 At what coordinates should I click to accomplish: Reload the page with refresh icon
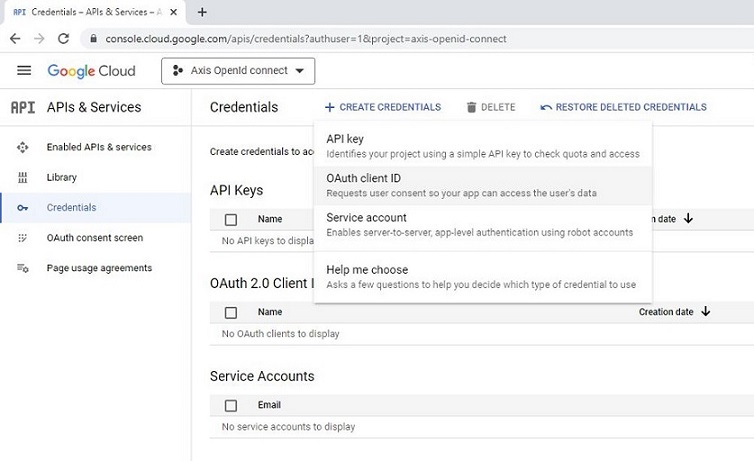[63, 39]
